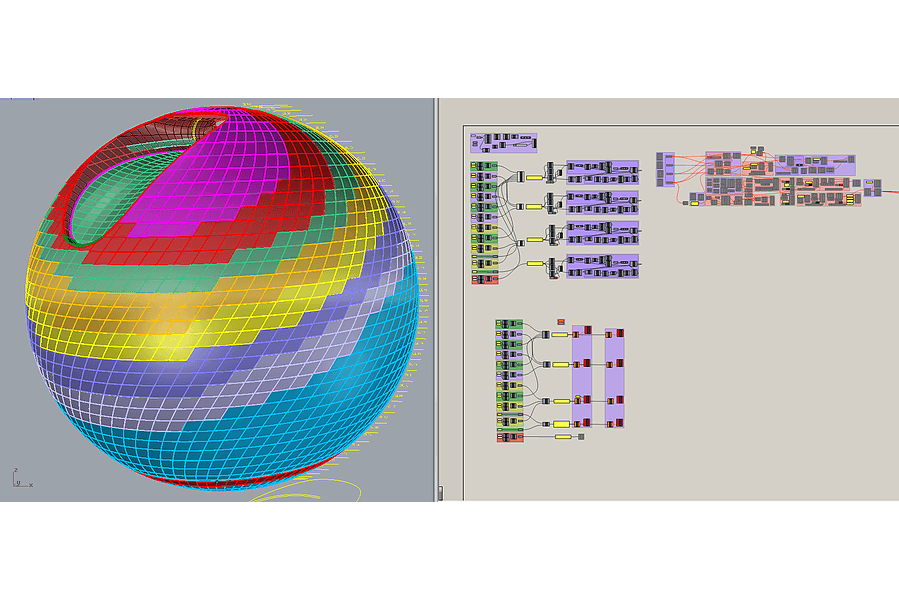Select the gray component ending the lowest wire
This screenshot has height=600, width=899.
pos(581,437)
